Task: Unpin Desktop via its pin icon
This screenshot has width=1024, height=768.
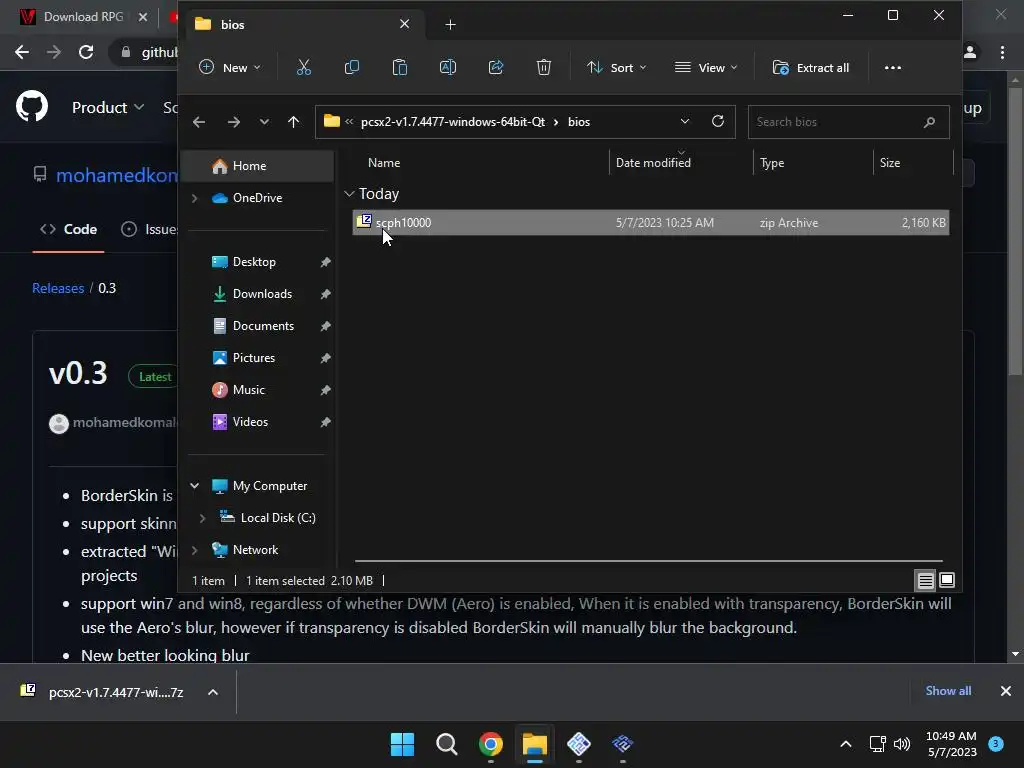Action: (x=325, y=262)
